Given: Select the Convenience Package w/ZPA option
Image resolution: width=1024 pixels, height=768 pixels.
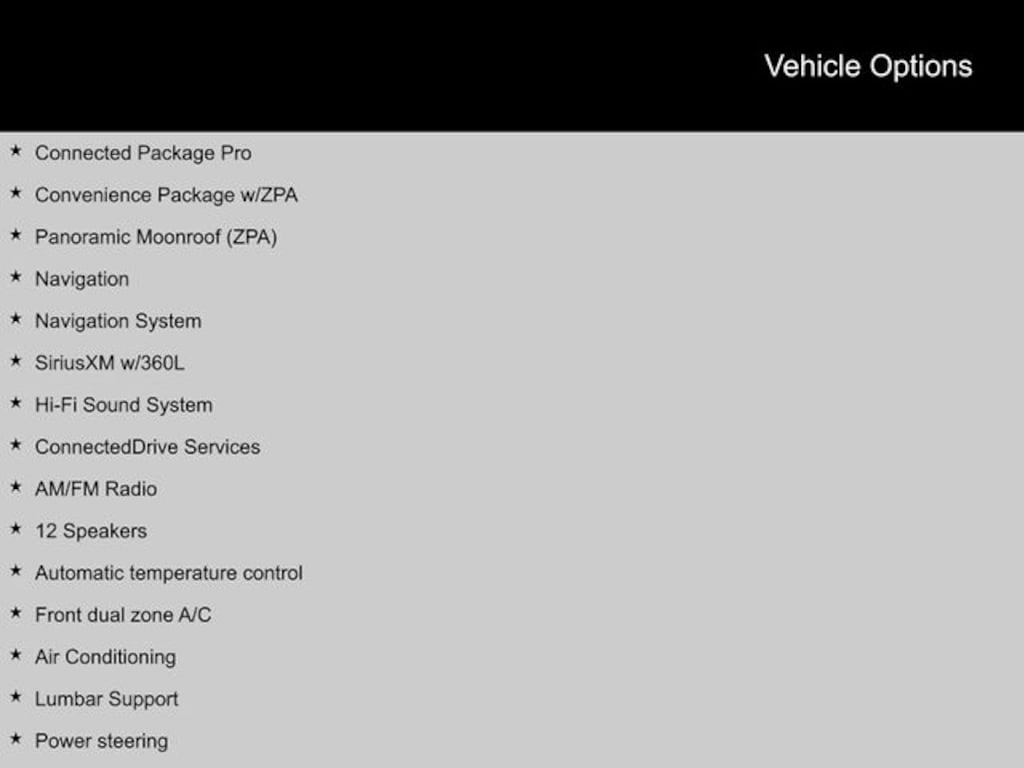Looking at the screenshot, I should tap(166, 195).
